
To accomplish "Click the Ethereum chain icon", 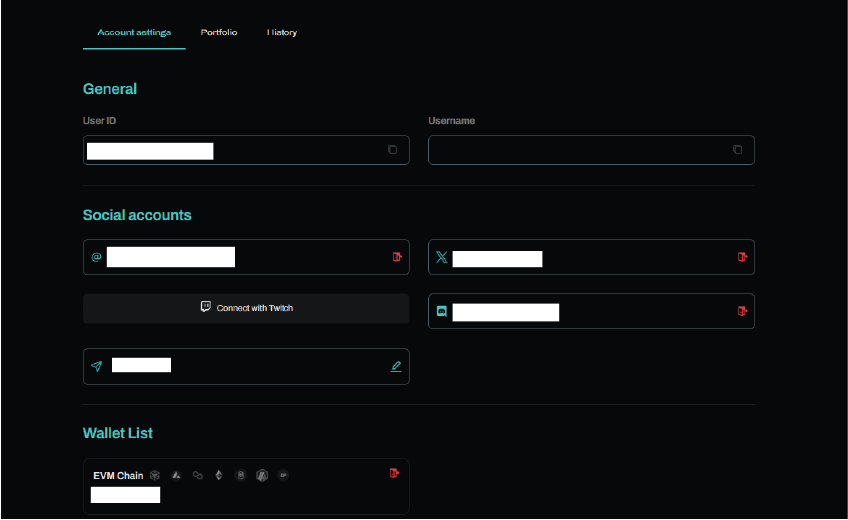I will (219, 475).
